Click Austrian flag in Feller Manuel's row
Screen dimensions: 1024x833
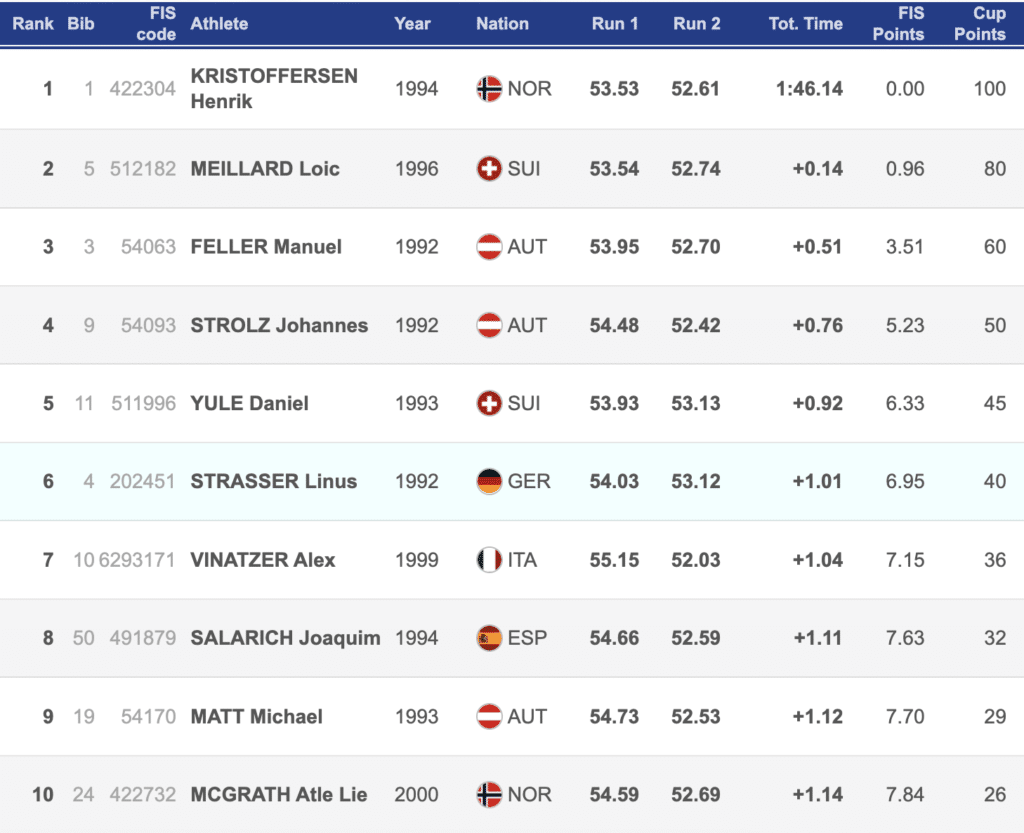pos(489,247)
